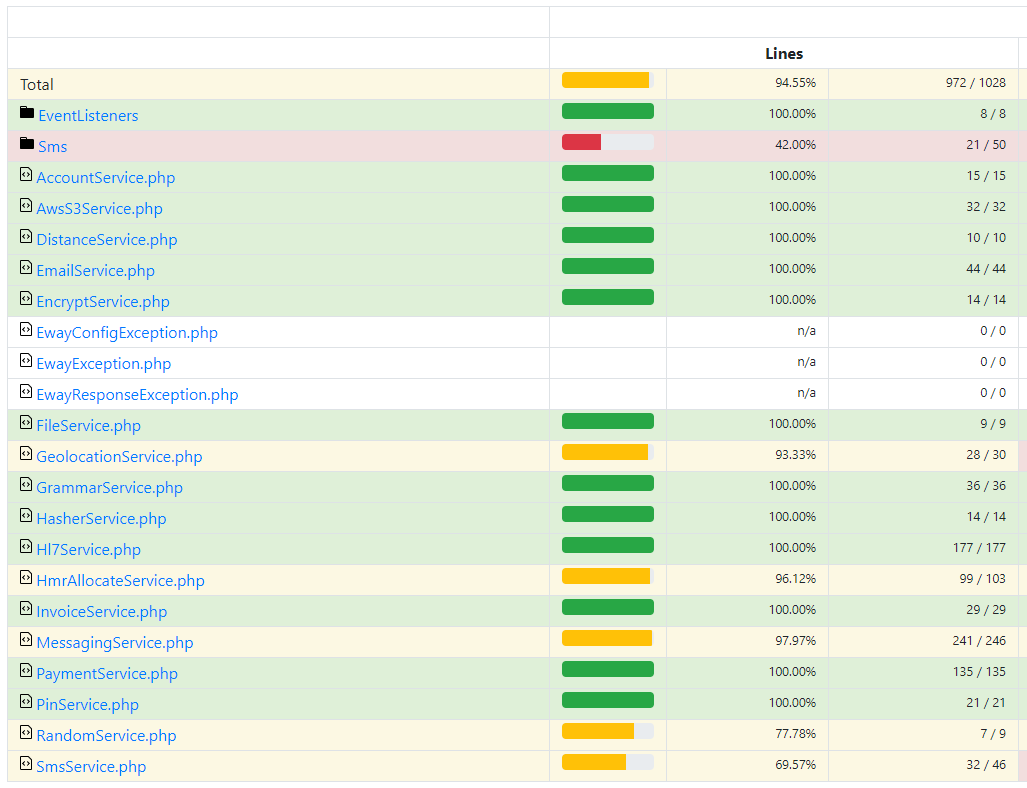The width and height of the screenshot is (1027, 788).
Task: Click the folder icon next to Sms
Action: click(x=27, y=143)
